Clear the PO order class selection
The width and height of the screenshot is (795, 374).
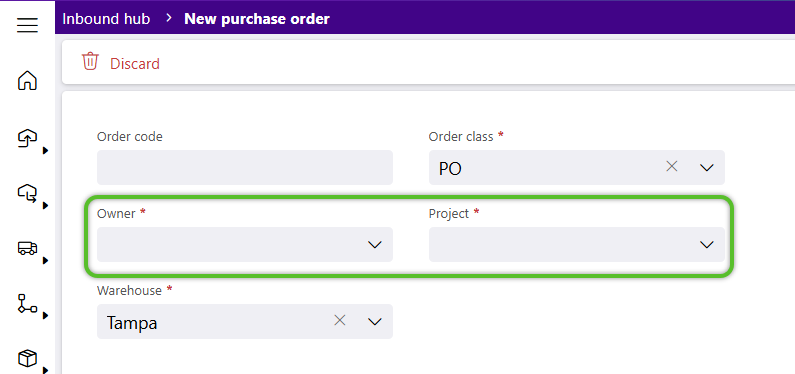(x=672, y=166)
